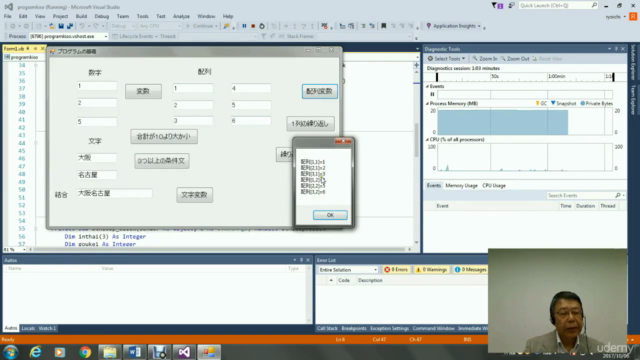The height and width of the screenshot is (360, 640).
Task: Click the Break All pause icon
Action: coord(244,26)
